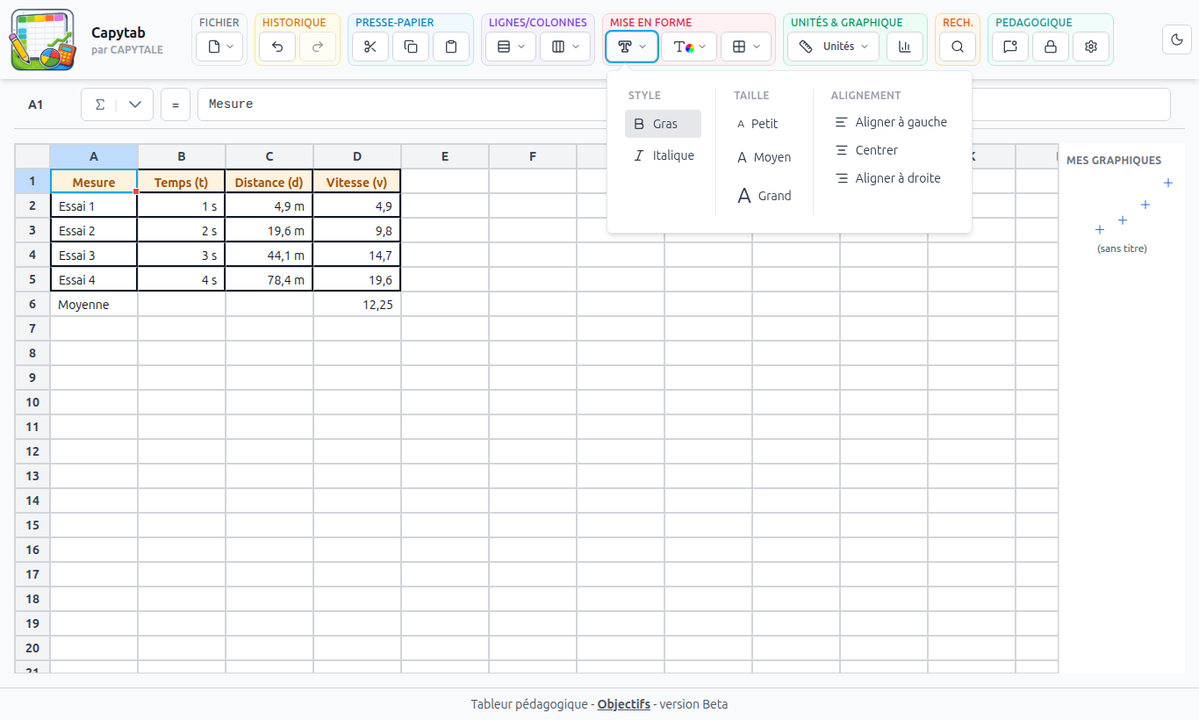Open search with the magnifier icon
This screenshot has height=720, width=1199.
(957, 47)
